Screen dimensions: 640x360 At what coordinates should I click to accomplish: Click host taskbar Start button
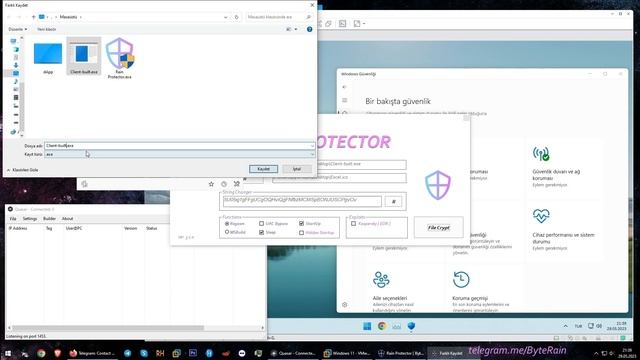[8, 353]
